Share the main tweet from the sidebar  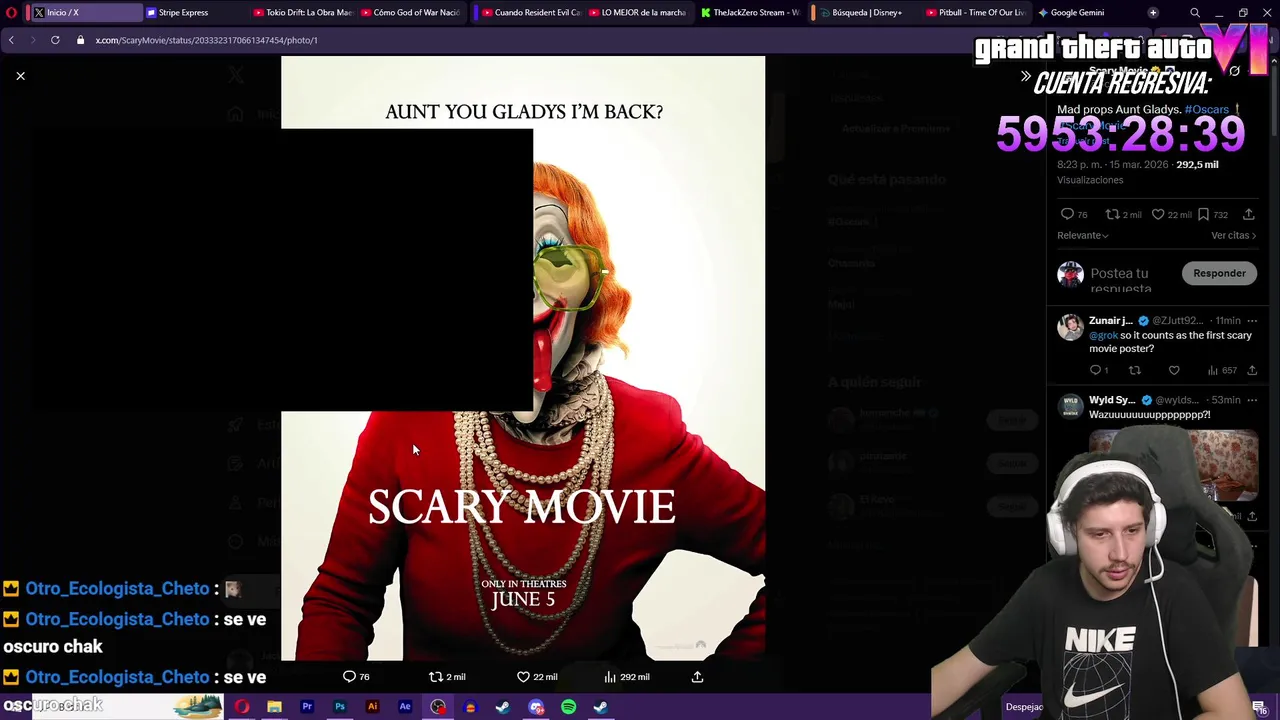pos(1248,214)
